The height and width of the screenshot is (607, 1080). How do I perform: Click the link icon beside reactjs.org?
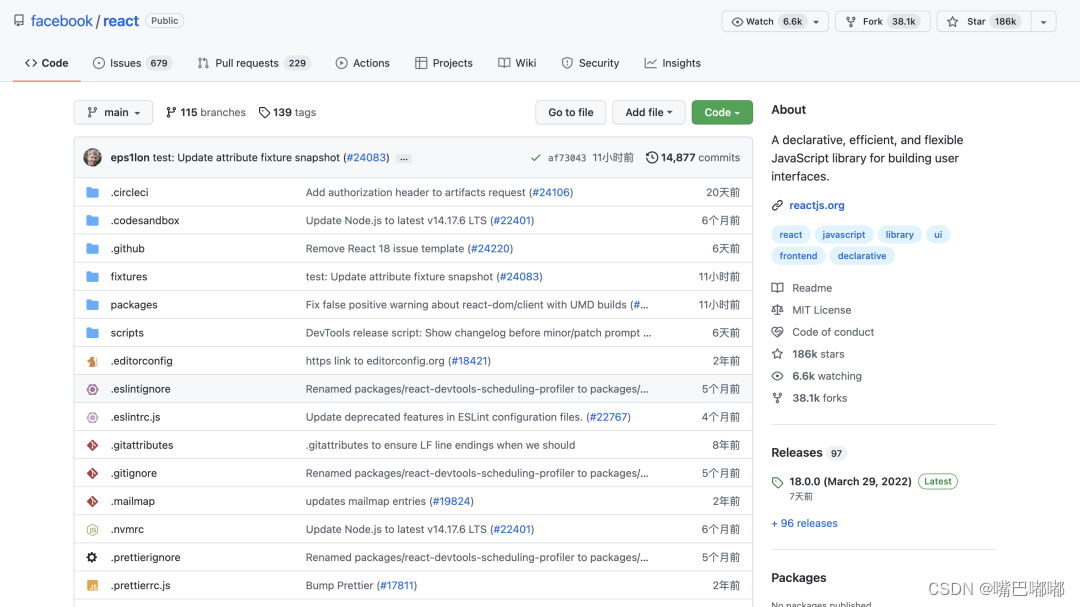777,205
